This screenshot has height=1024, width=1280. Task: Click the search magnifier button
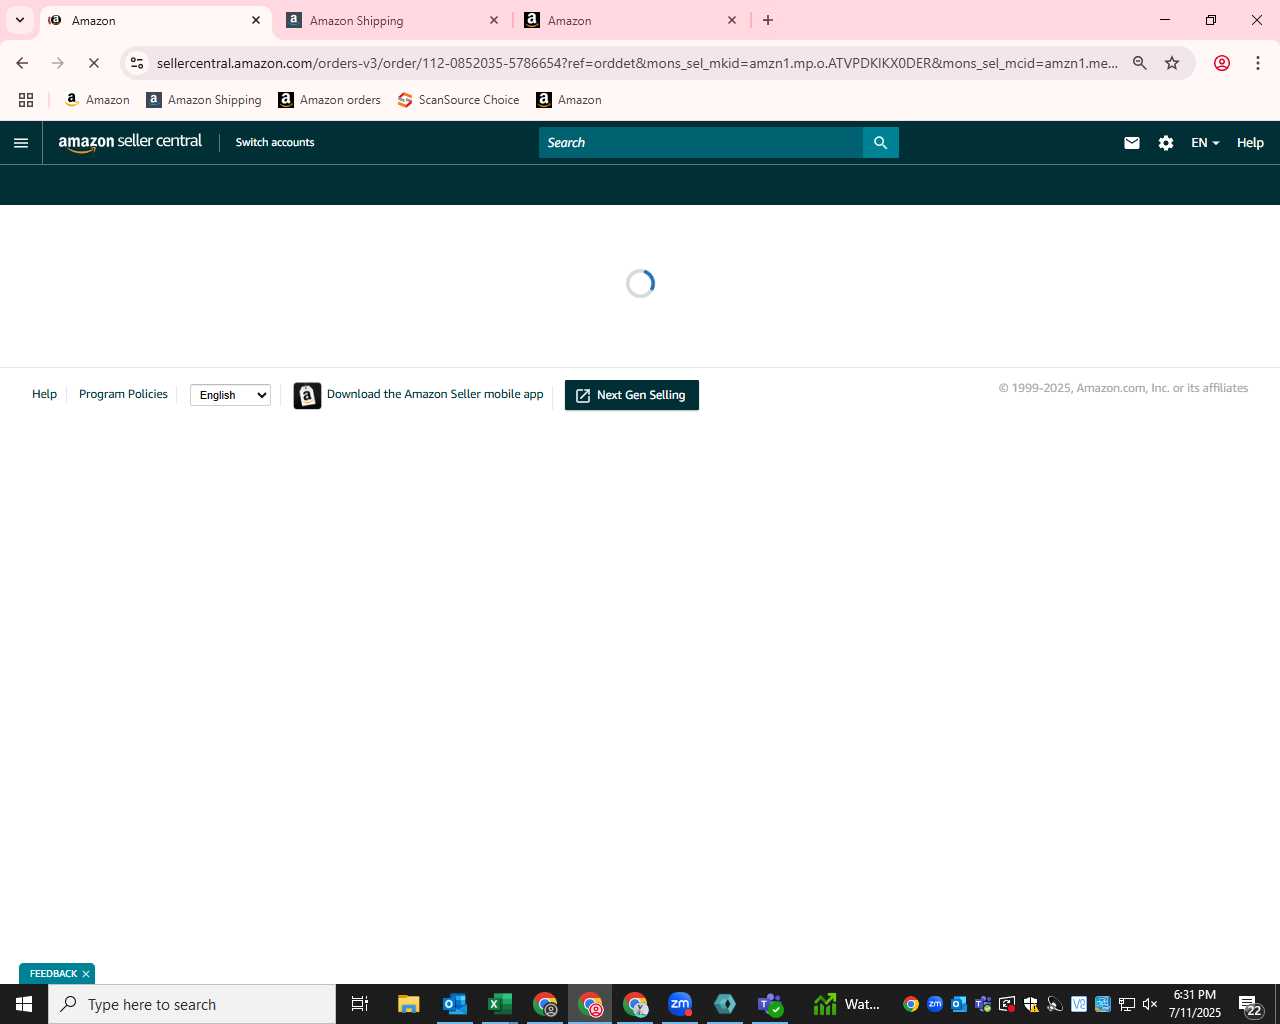coord(881,143)
